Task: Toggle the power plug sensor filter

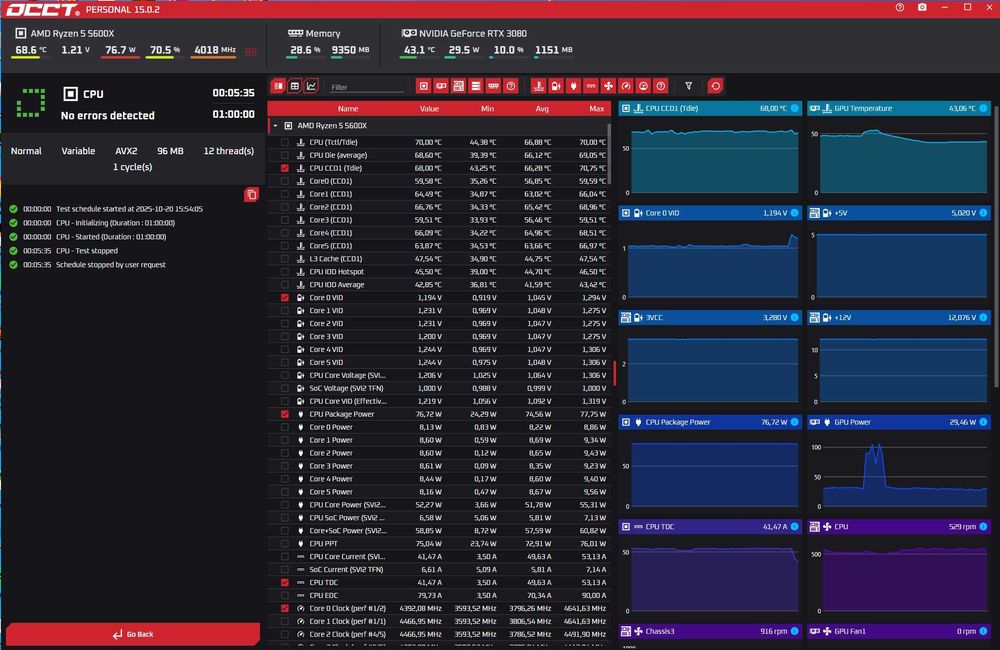Action: click(x=573, y=86)
